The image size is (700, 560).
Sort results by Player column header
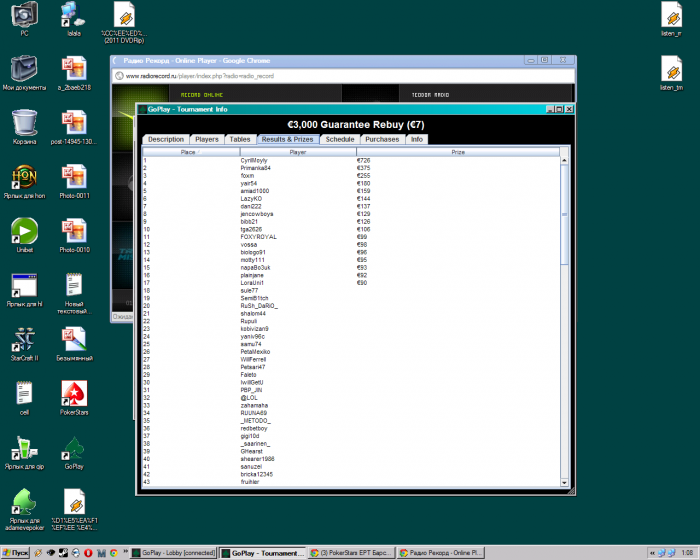click(x=298, y=152)
